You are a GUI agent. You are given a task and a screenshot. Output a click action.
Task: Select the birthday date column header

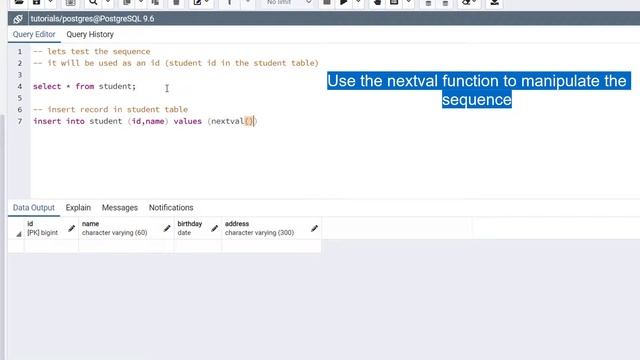point(198,228)
